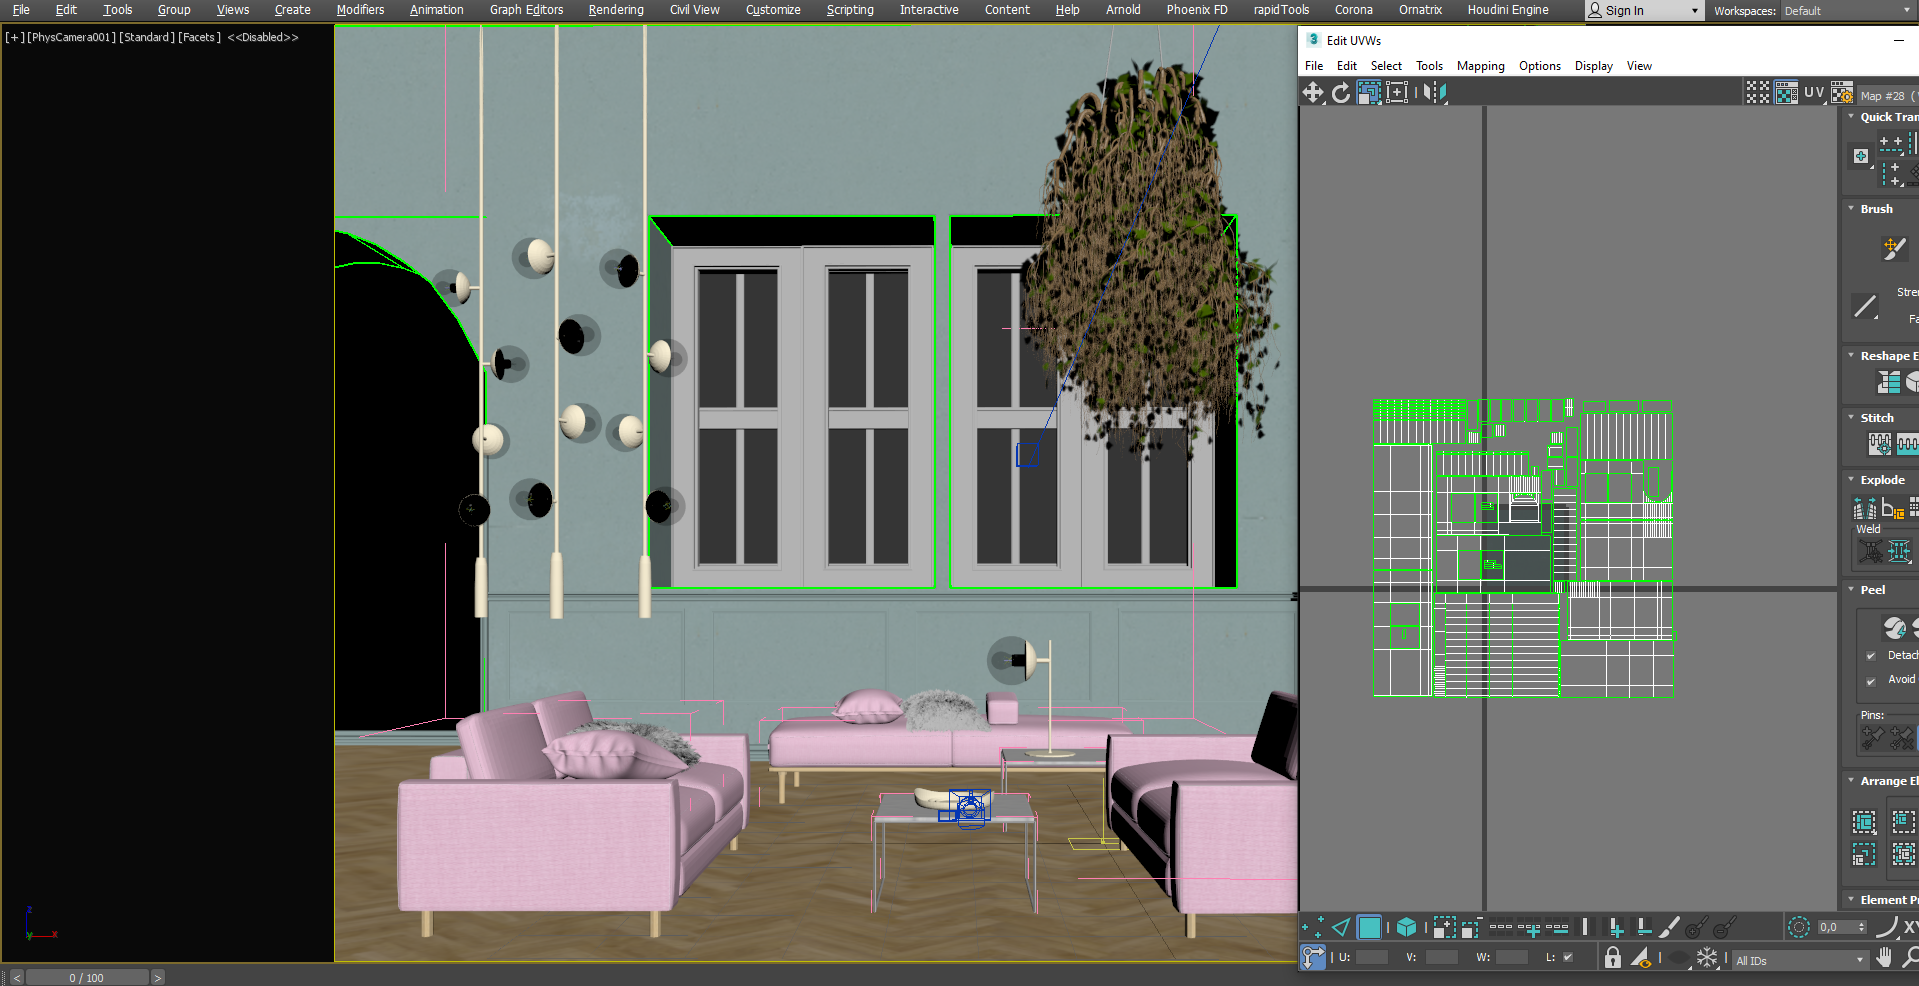This screenshot has width=1919, height=986.
Task: Toggle the L: lock checkbox
Action: tap(1568, 957)
